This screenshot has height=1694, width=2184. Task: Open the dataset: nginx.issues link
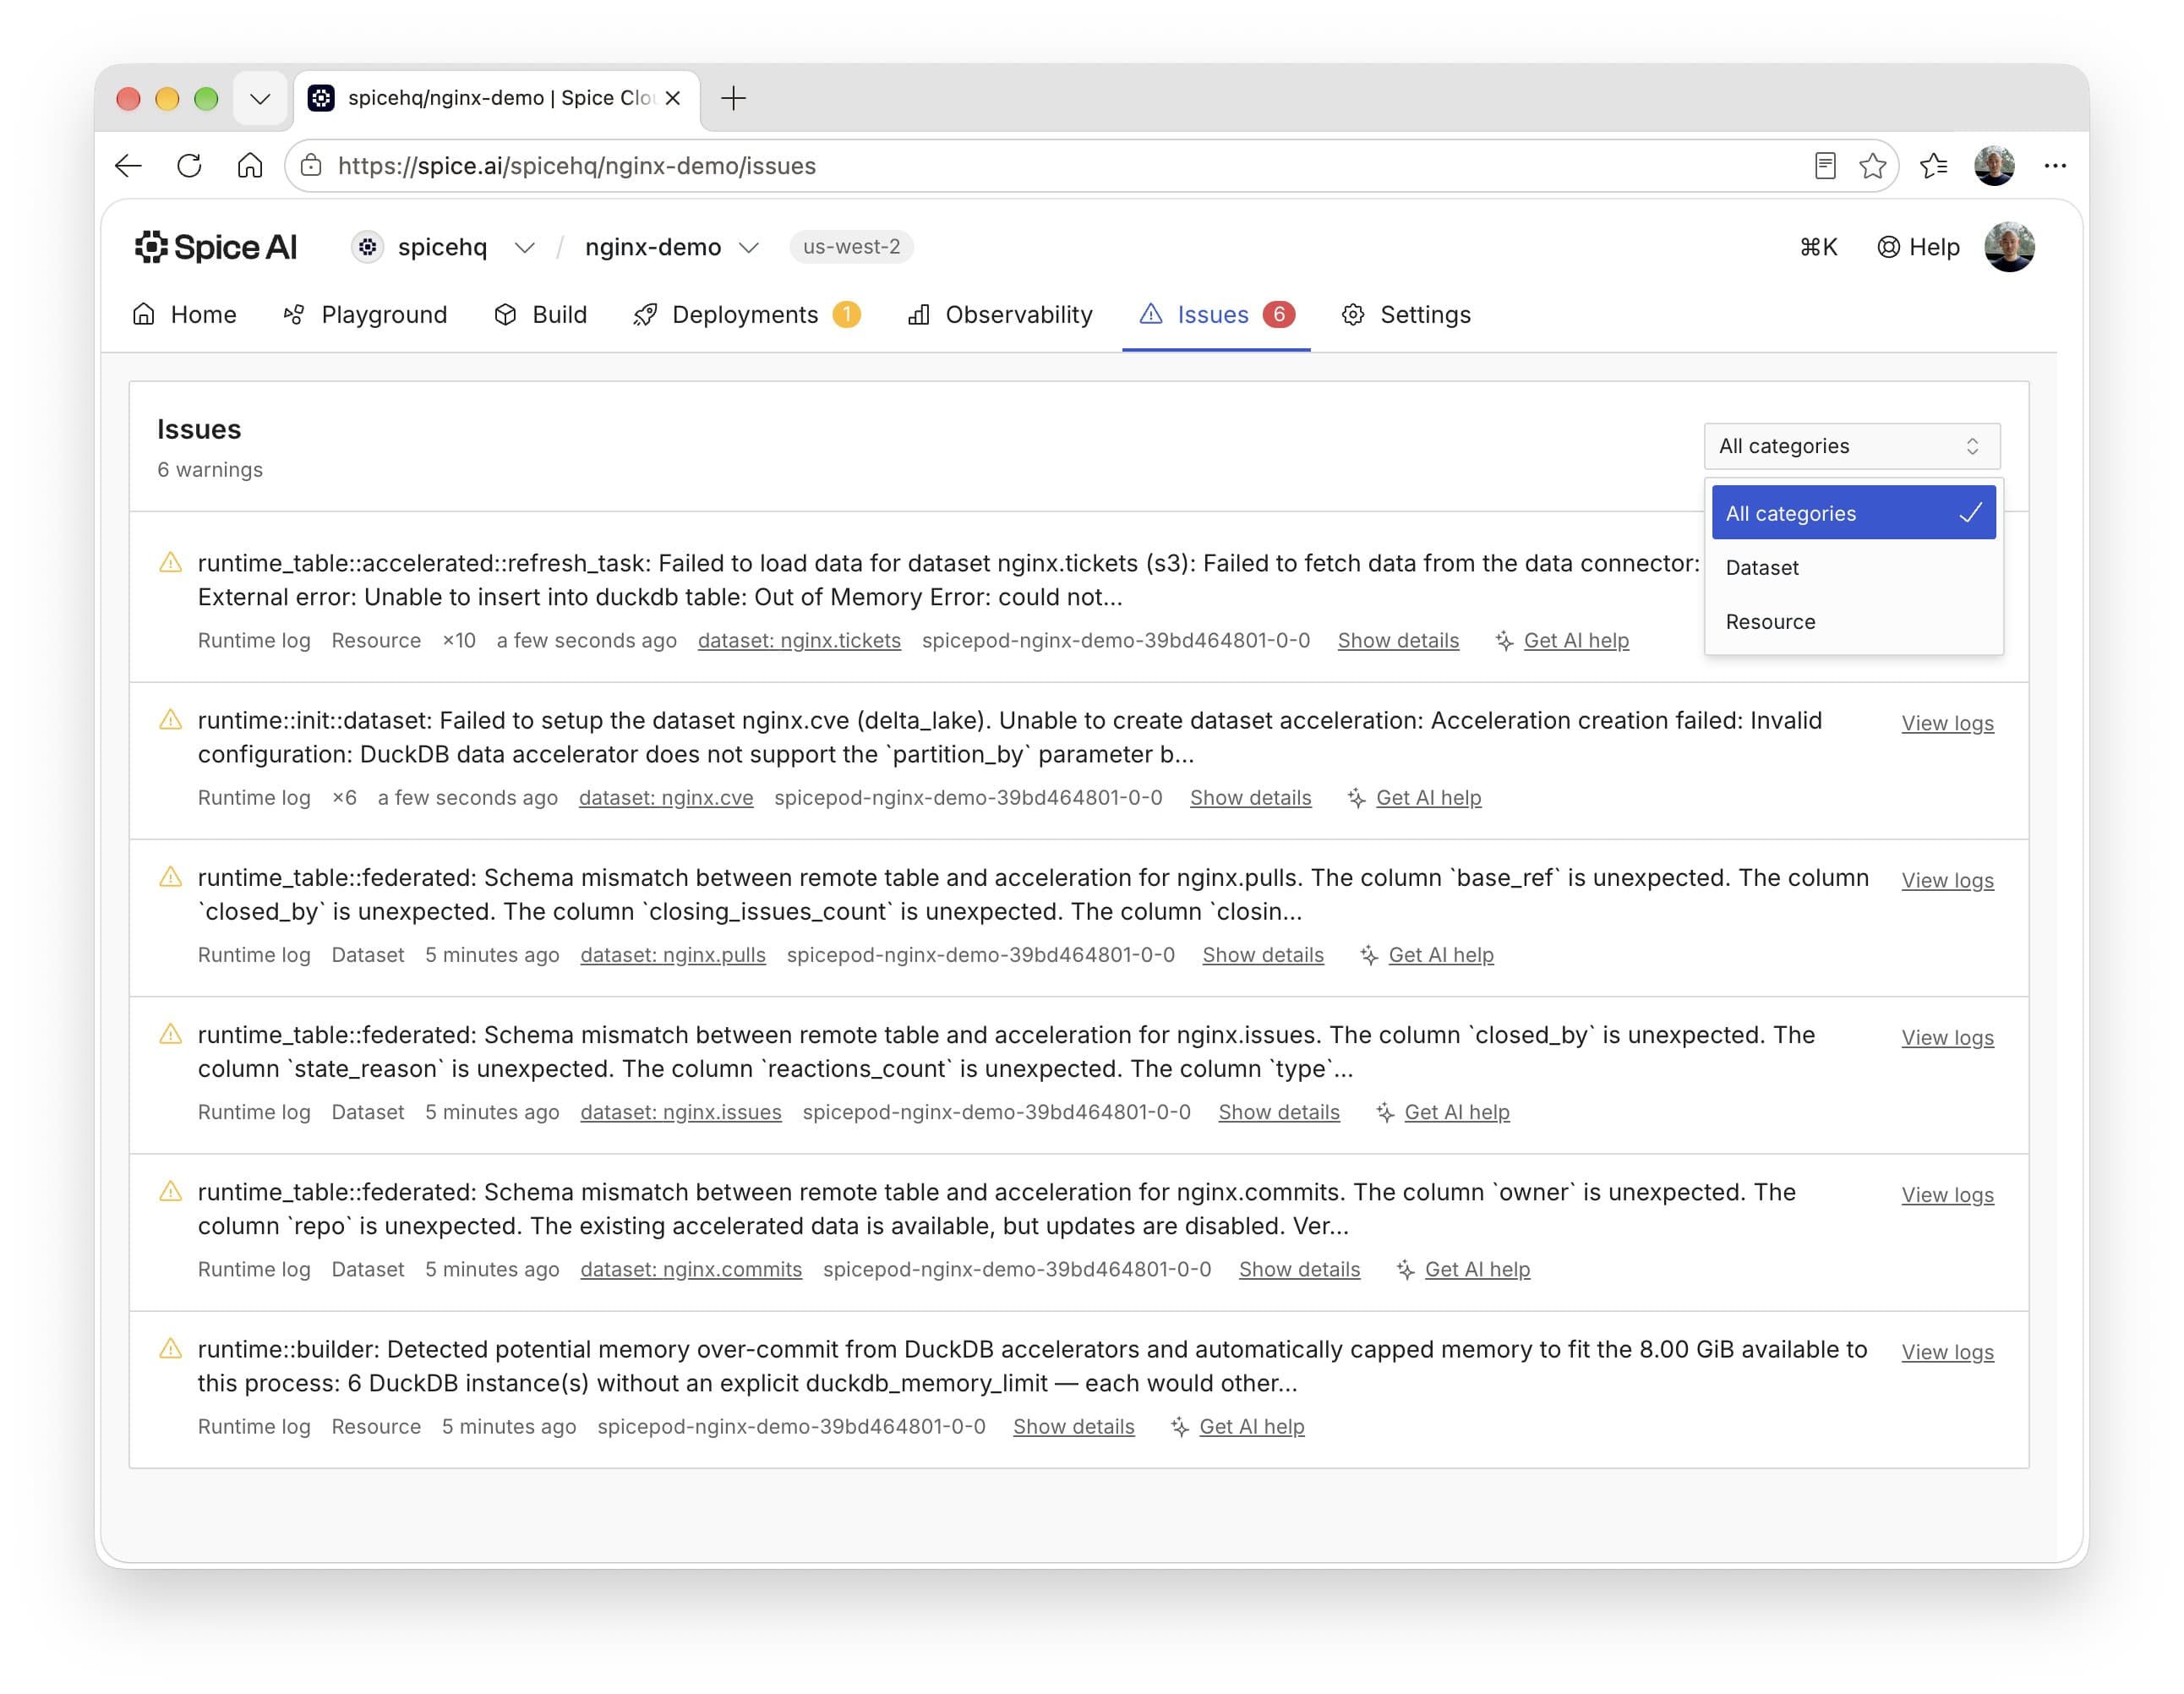pos(681,1112)
